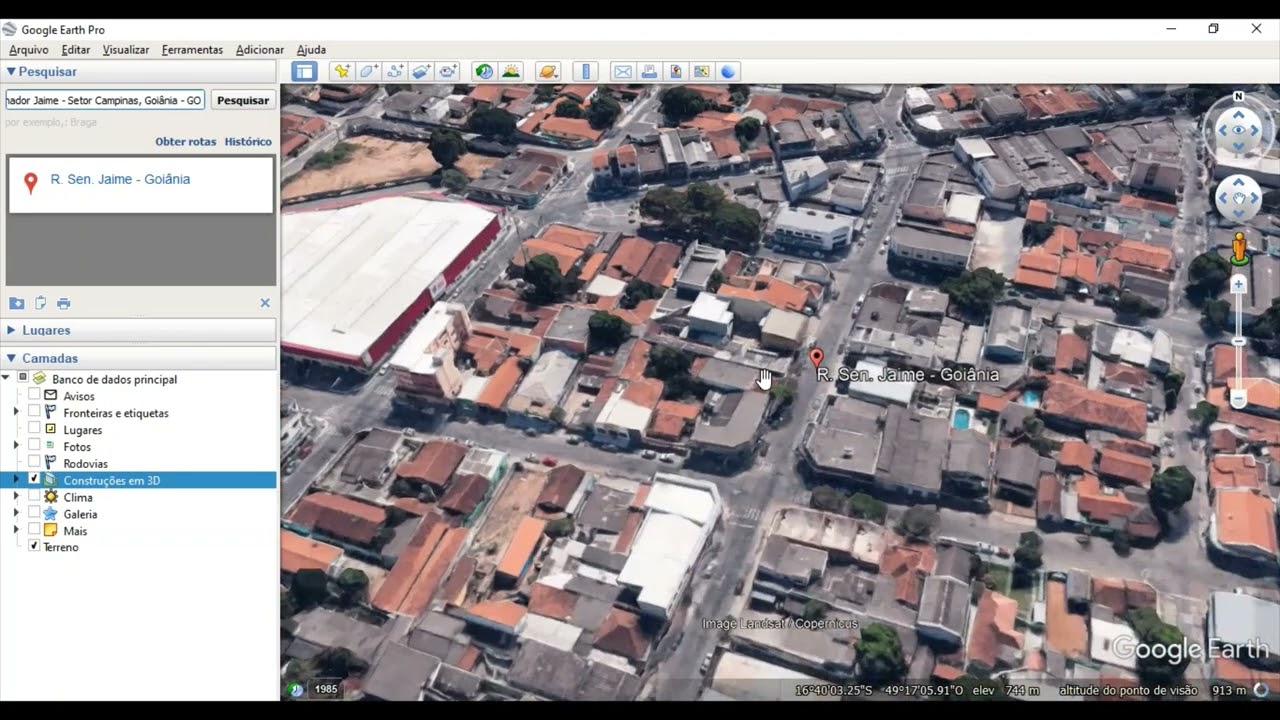
Task: Turn on the Fotos layer checkbox
Action: point(34,446)
